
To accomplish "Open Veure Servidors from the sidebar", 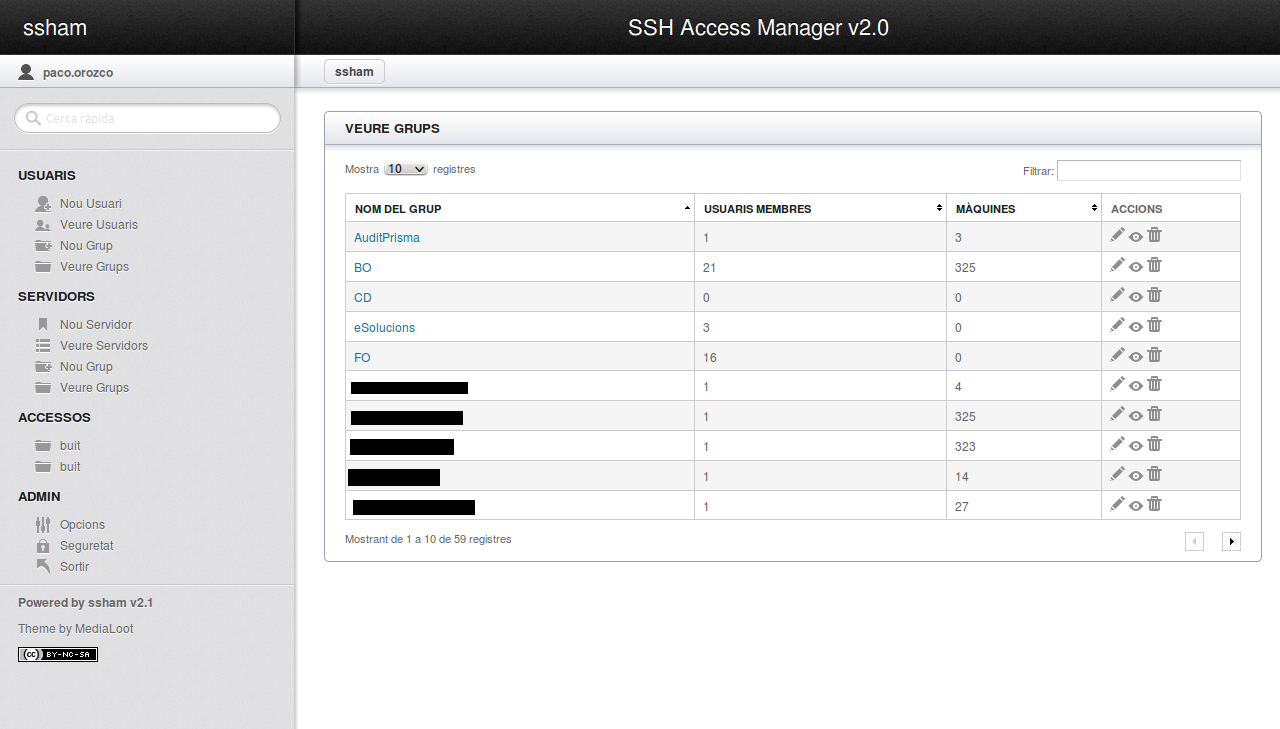I will coord(103,345).
